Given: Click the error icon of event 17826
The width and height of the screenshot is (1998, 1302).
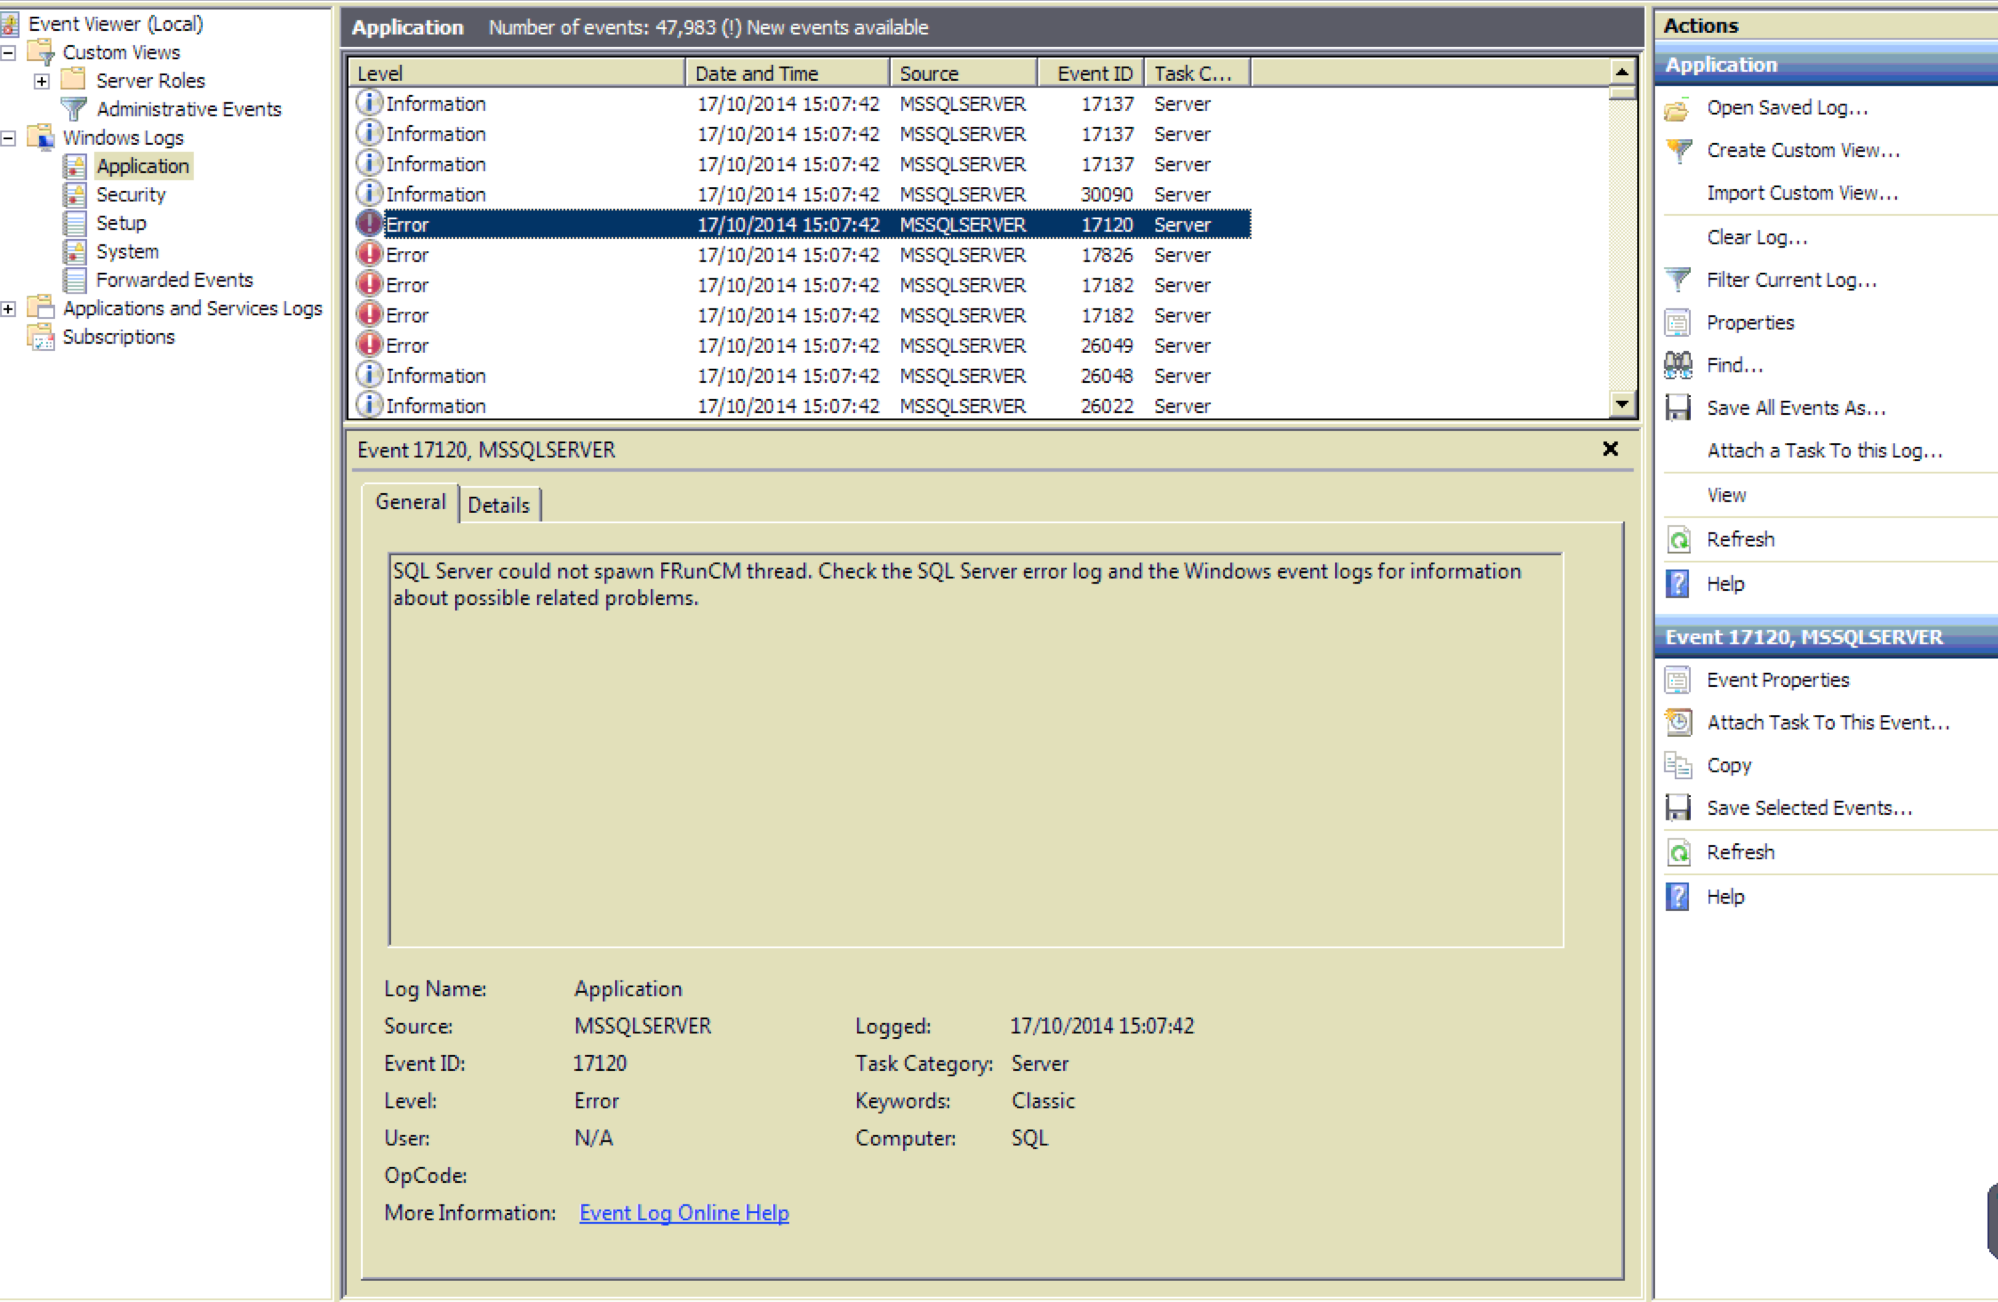Looking at the screenshot, I should 370,254.
